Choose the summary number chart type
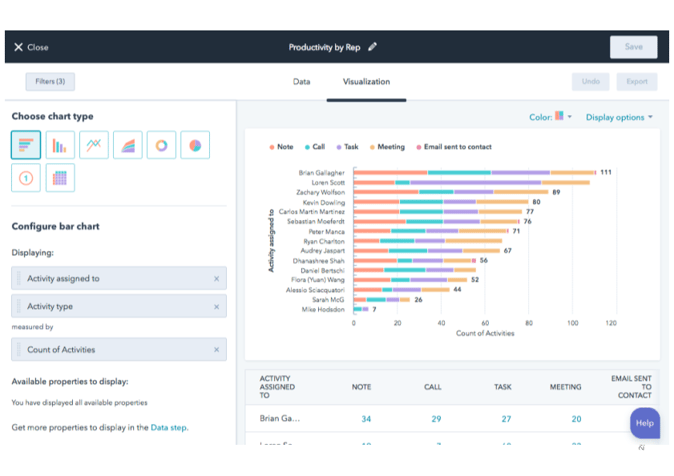The width and height of the screenshot is (674, 476). tap(26, 178)
